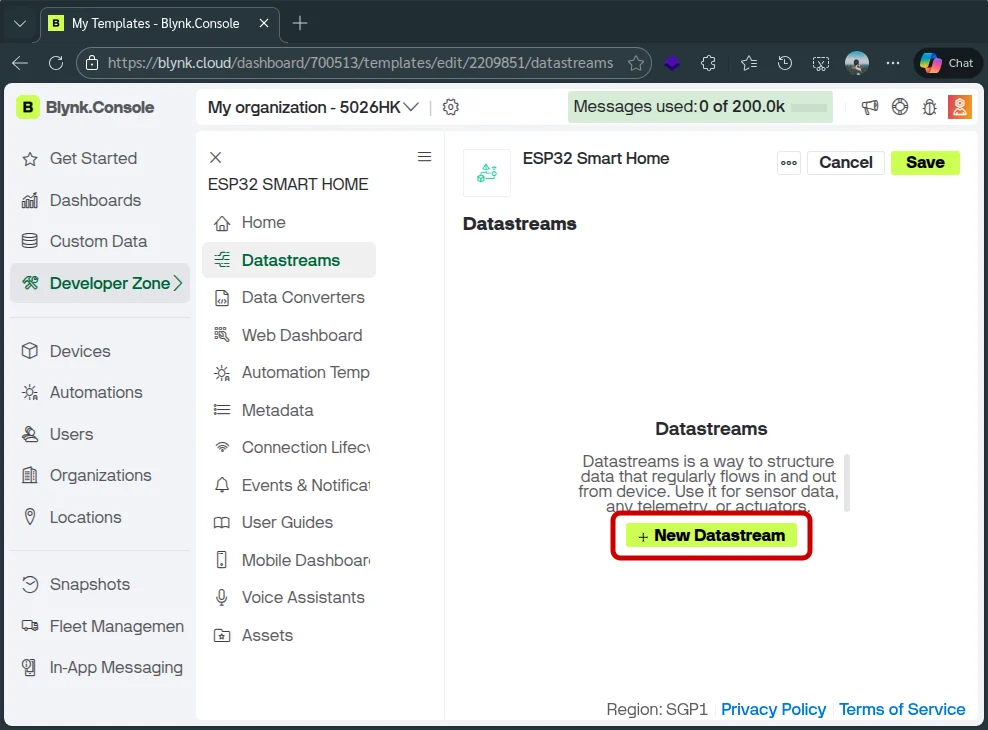Click the messages used progress bar

pos(809,107)
